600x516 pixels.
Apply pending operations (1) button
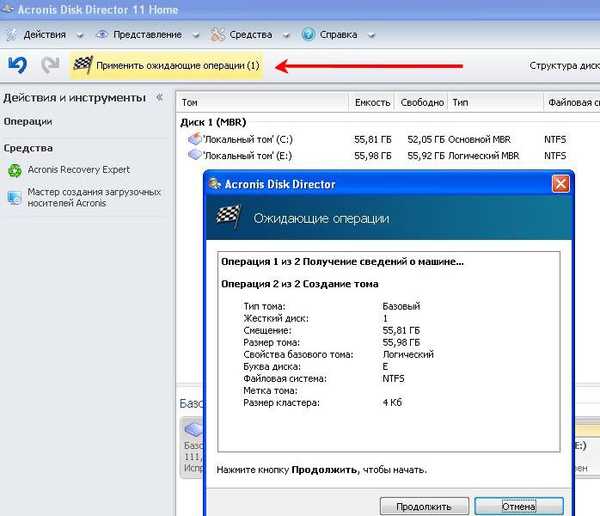tap(166, 65)
